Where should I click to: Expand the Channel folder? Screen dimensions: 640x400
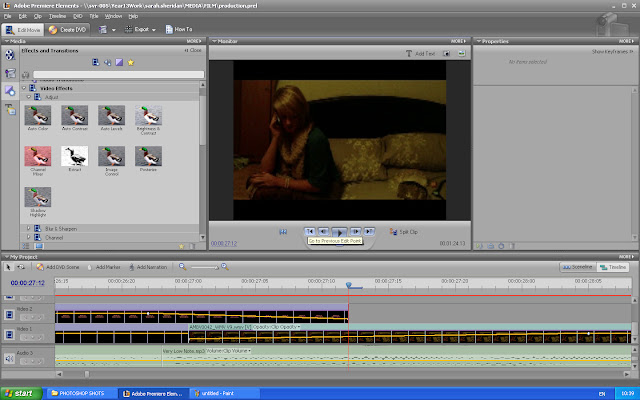[29, 238]
